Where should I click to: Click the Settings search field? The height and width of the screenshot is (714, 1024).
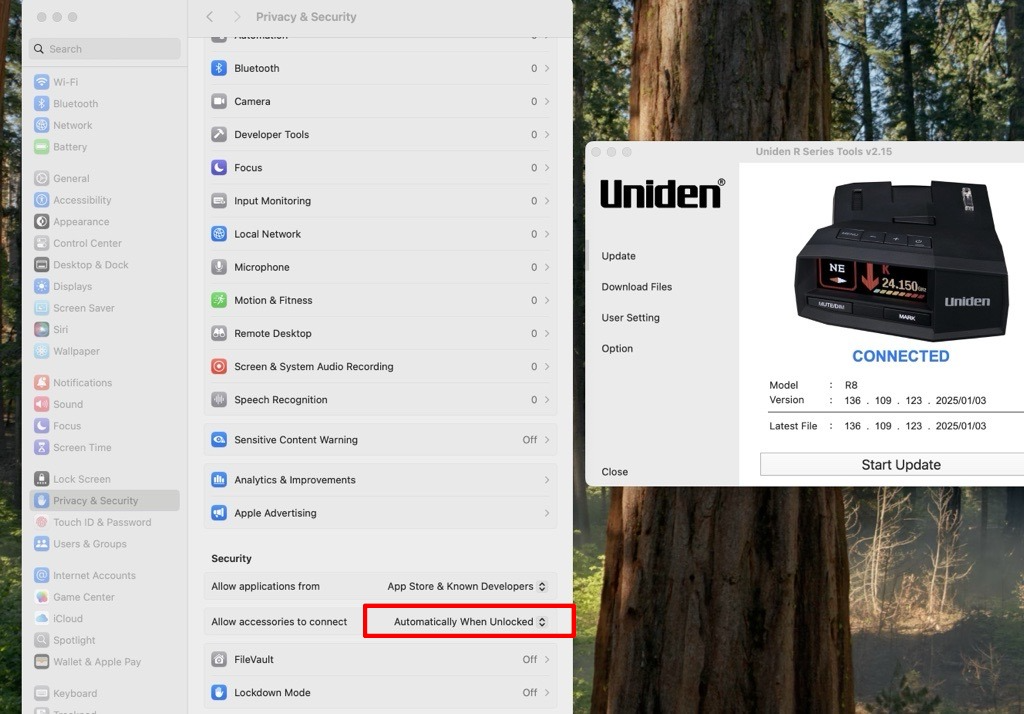[x=104, y=49]
